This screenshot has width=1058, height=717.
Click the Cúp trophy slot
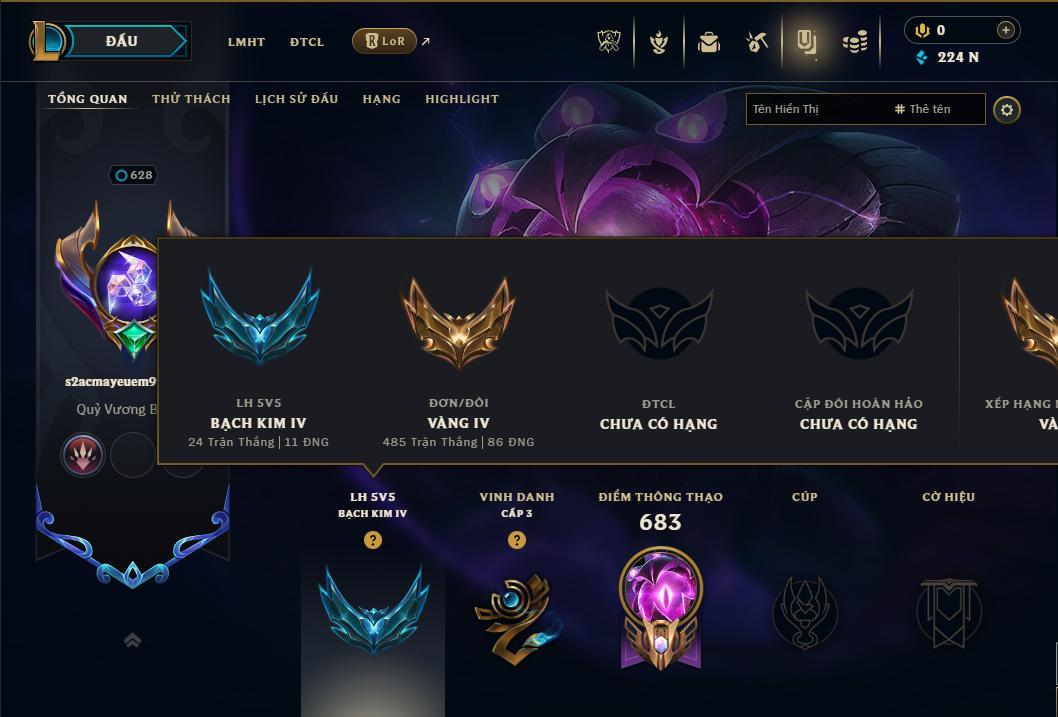804,612
